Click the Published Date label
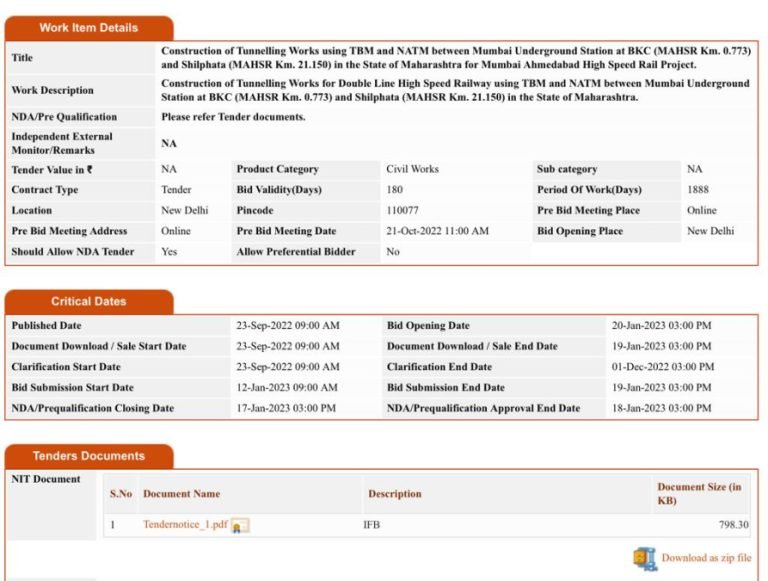Image resolution: width=768 pixels, height=581 pixels. pos(47,325)
